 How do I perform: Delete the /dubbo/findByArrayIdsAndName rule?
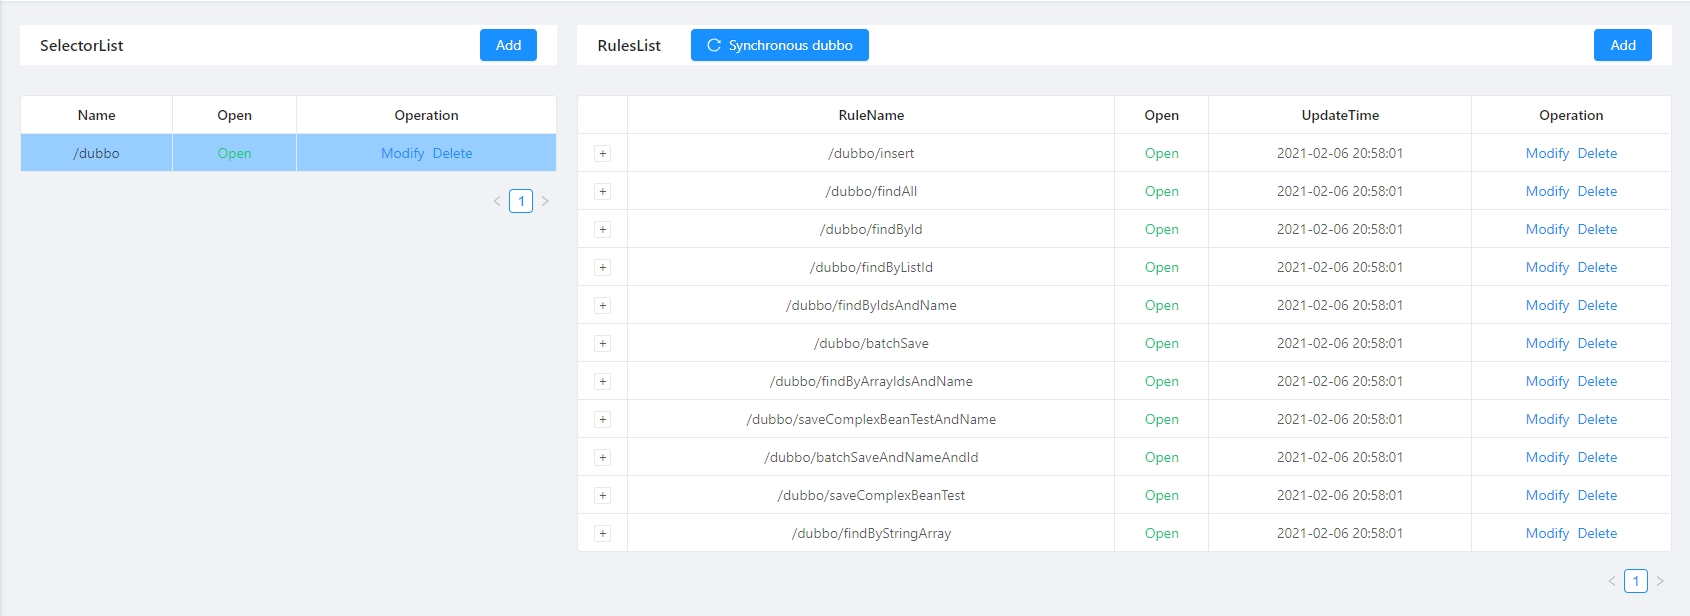(x=1597, y=381)
